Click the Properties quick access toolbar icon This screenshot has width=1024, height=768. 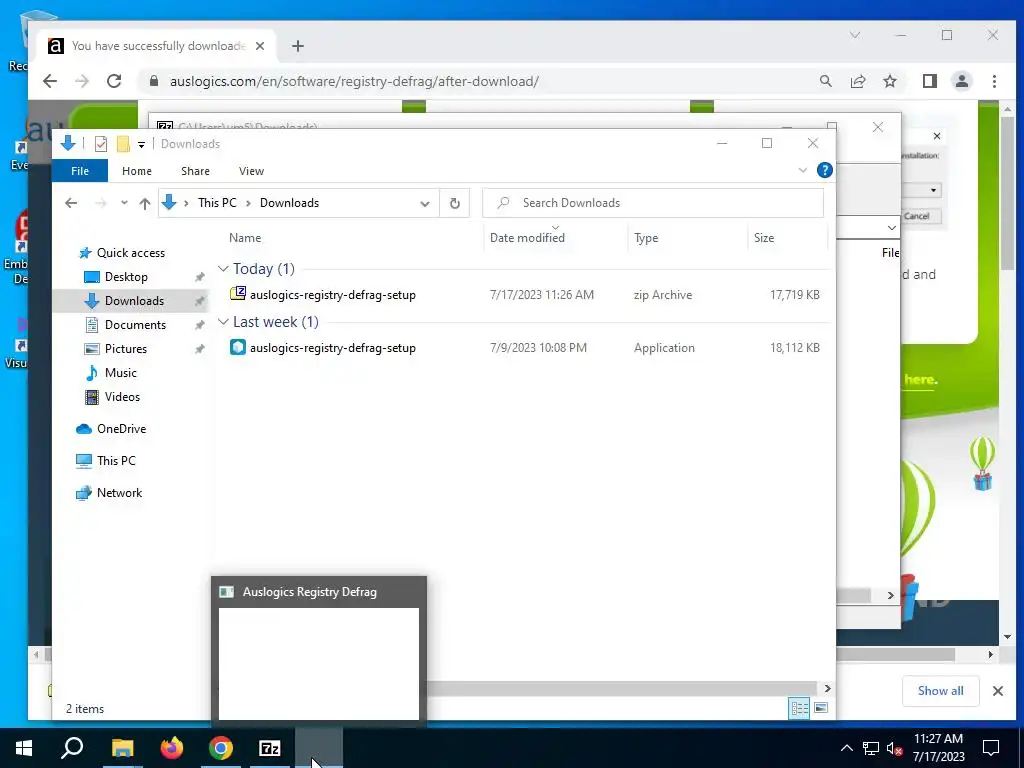click(x=101, y=144)
